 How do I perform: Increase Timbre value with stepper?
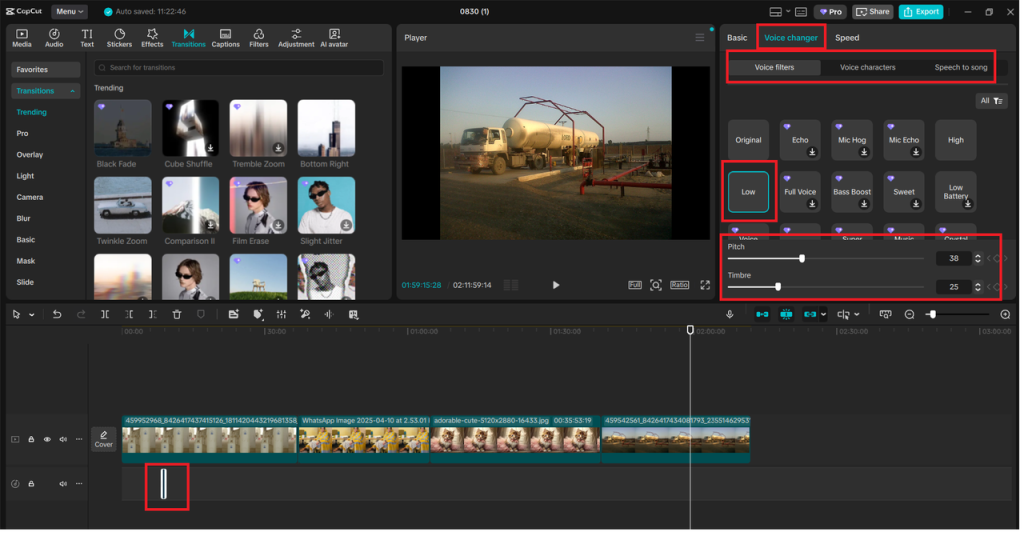pyautogui.click(x=978, y=284)
